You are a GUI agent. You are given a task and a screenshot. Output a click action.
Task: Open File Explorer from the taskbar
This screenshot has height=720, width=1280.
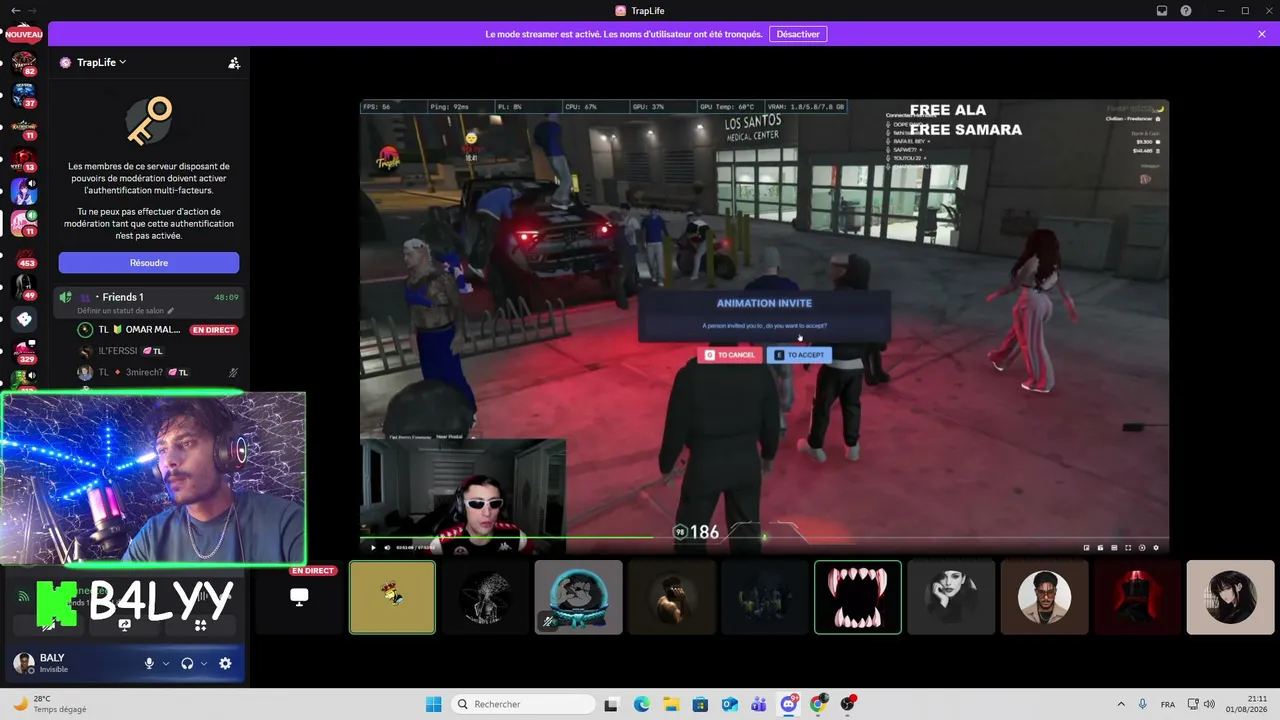point(671,704)
